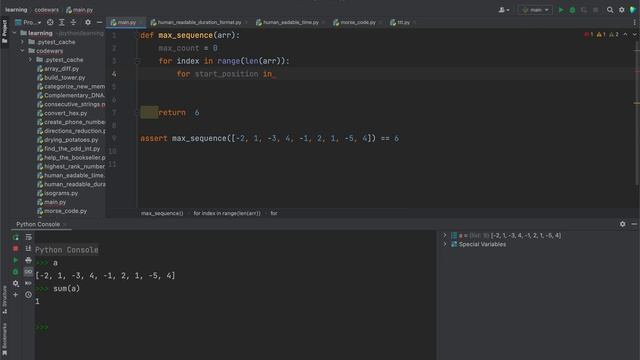
Task: Go to previous highlighted error arrow
Action: pos(625,35)
